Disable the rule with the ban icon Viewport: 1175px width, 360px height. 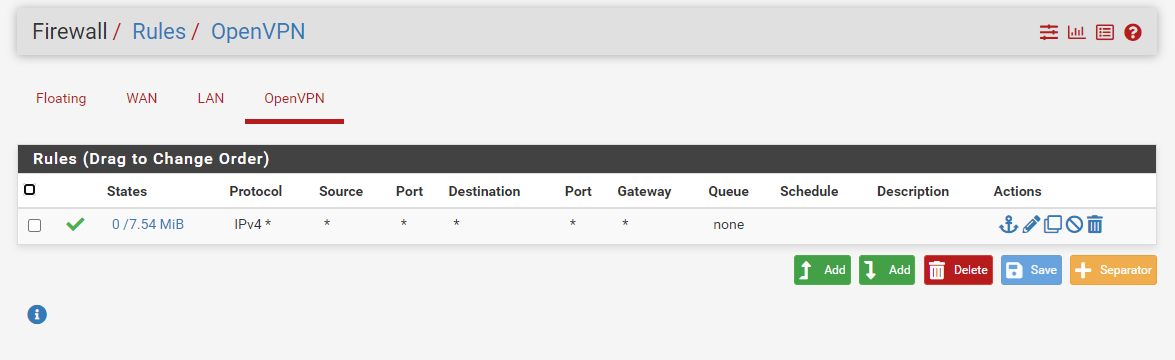coord(1074,224)
